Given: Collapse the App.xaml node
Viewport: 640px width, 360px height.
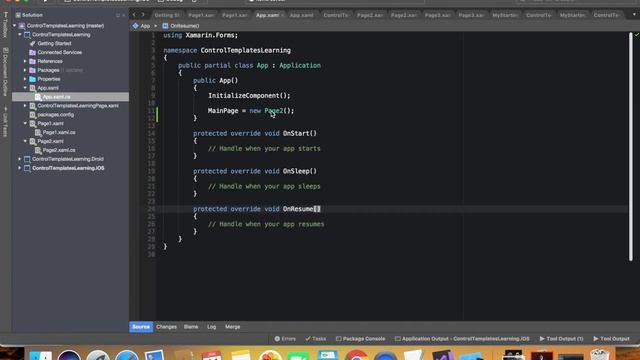Looking at the screenshot, I should click(x=25, y=88).
